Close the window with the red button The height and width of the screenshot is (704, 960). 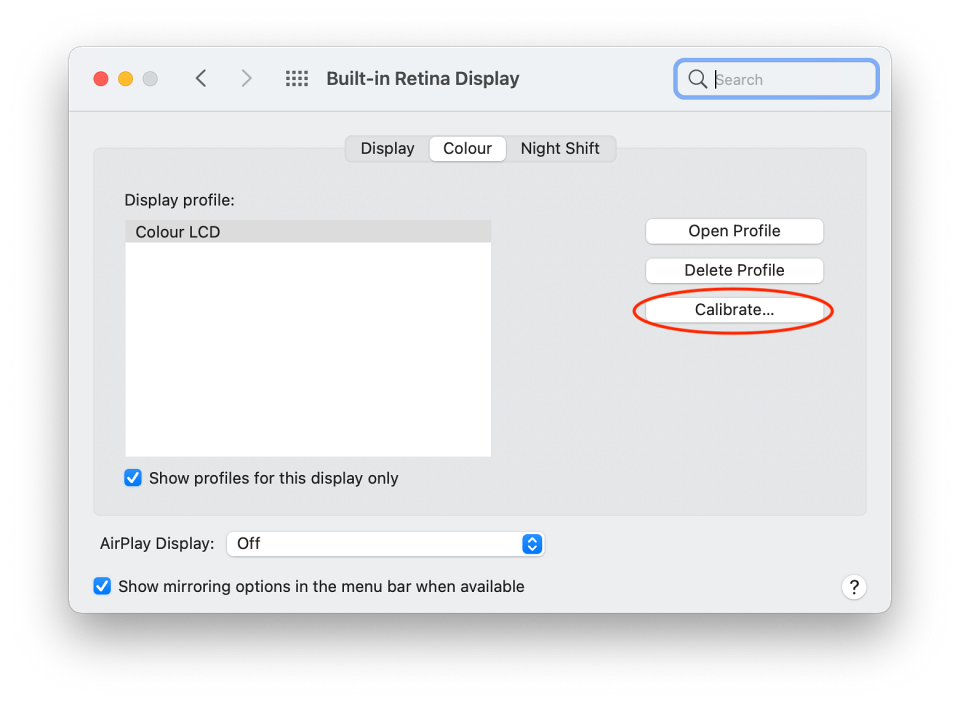coord(101,78)
